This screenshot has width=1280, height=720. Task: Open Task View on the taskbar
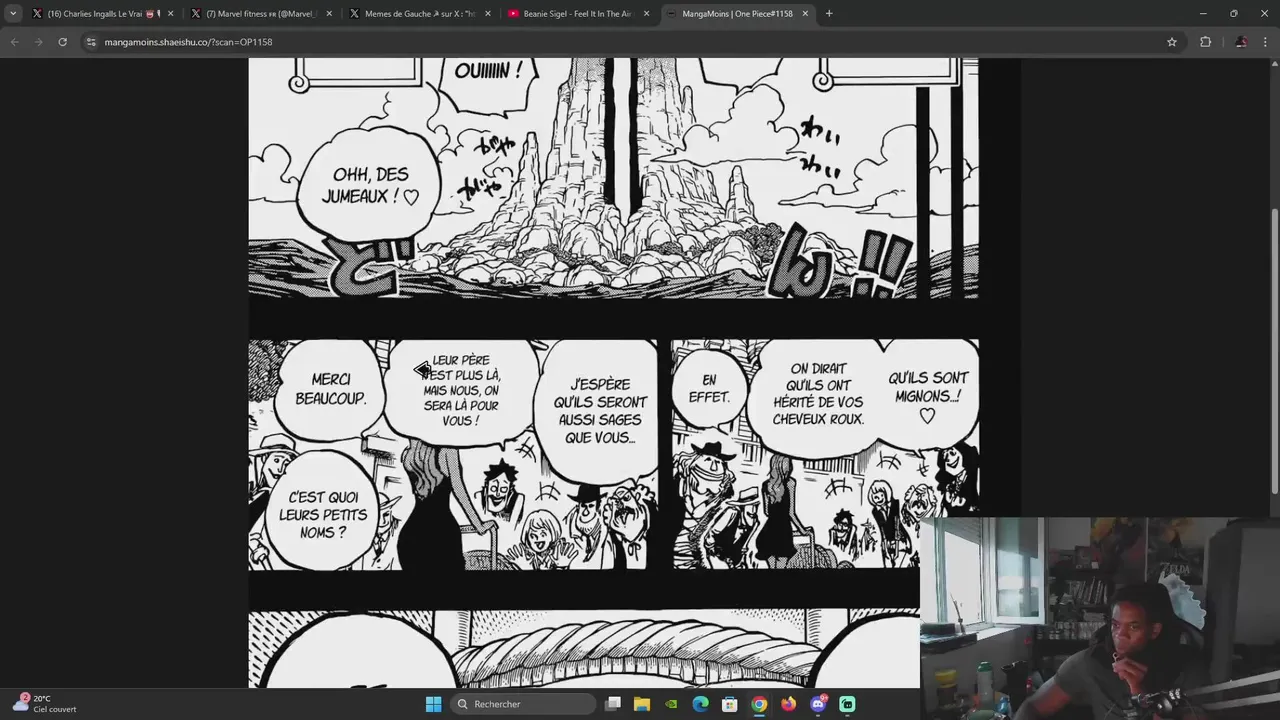click(x=613, y=704)
